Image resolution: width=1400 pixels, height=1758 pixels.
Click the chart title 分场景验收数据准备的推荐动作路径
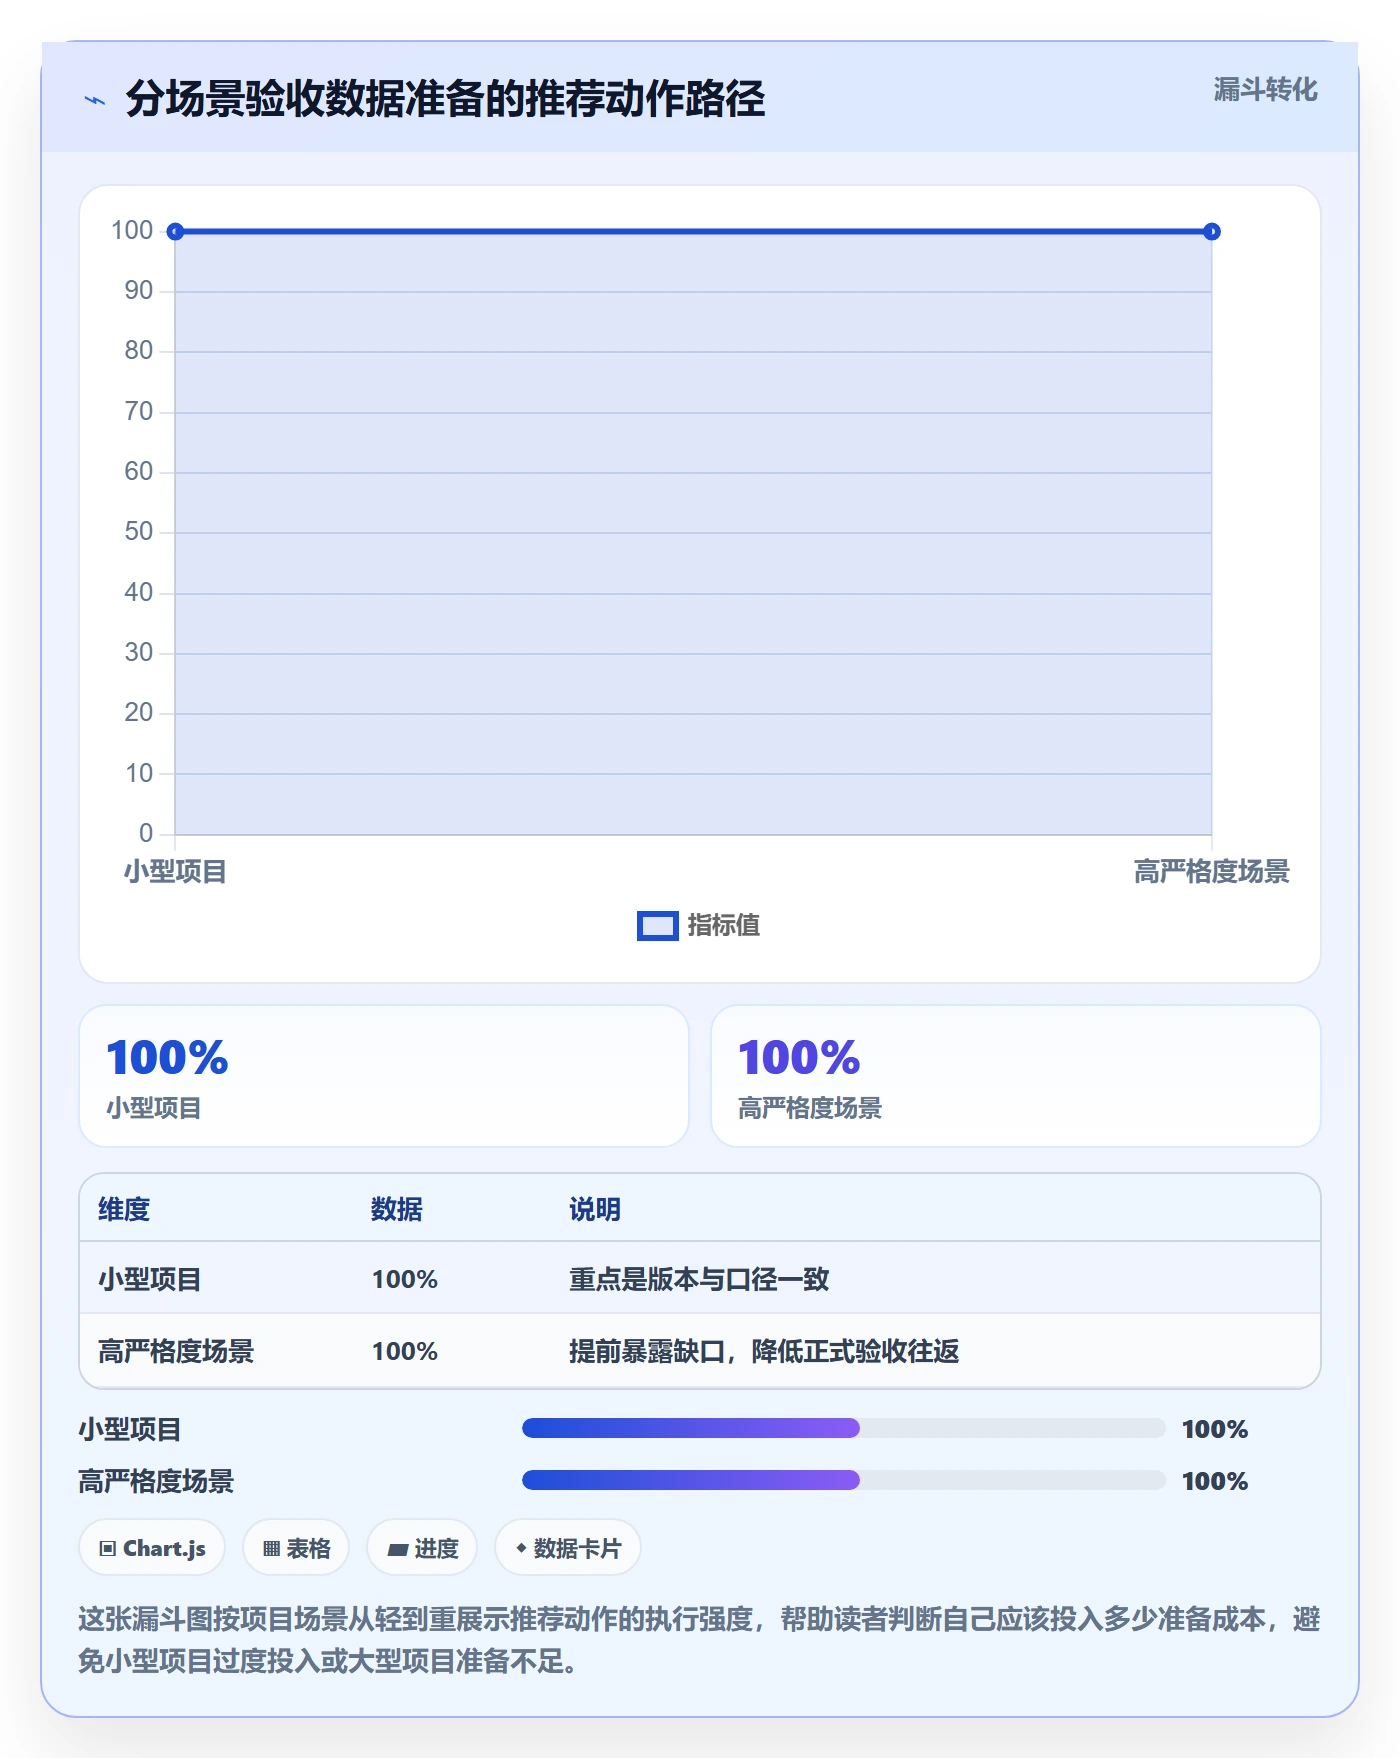tap(445, 99)
